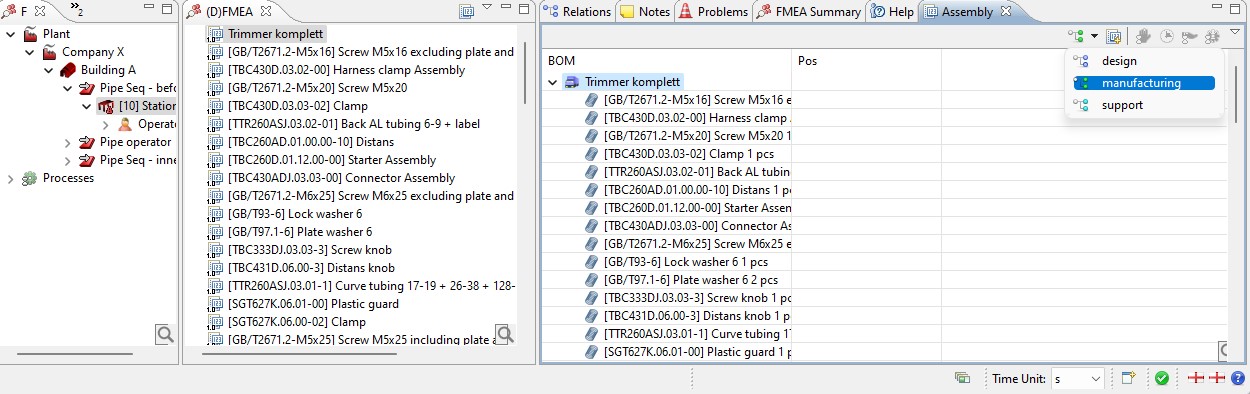Select Harness clamp Assembly in (D)FMEA list

pos(346,70)
